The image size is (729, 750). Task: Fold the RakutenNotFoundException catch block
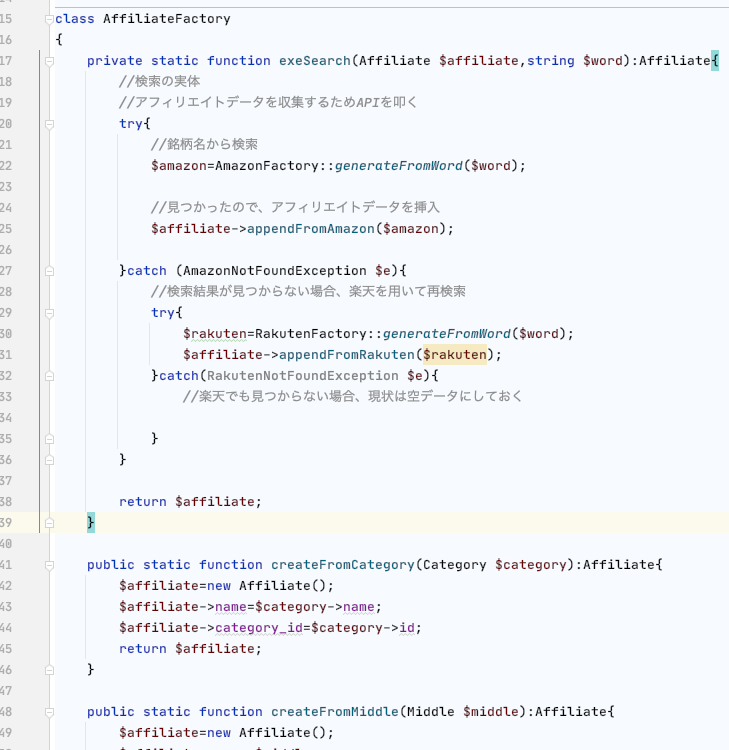coord(49,376)
